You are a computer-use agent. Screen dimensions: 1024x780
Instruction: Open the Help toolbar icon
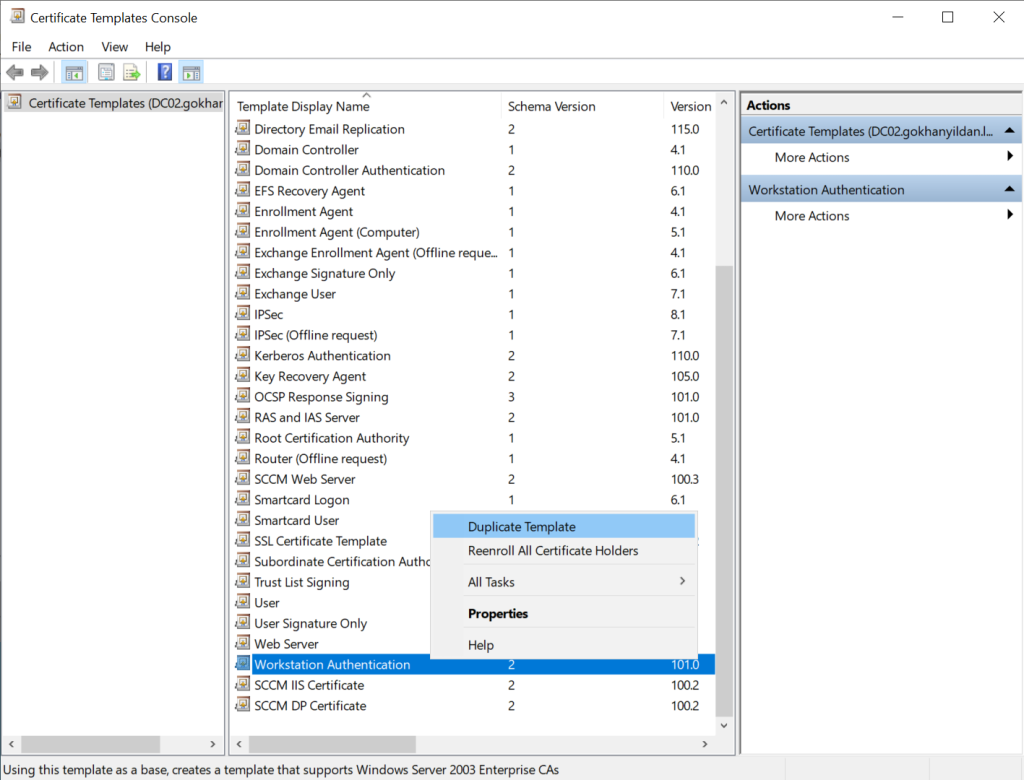(x=165, y=73)
